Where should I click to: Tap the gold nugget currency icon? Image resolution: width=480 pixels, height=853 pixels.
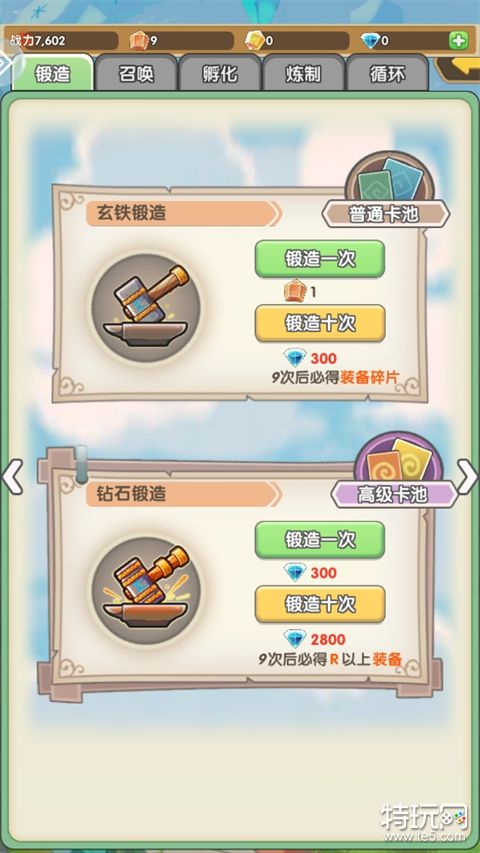click(x=254, y=41)
